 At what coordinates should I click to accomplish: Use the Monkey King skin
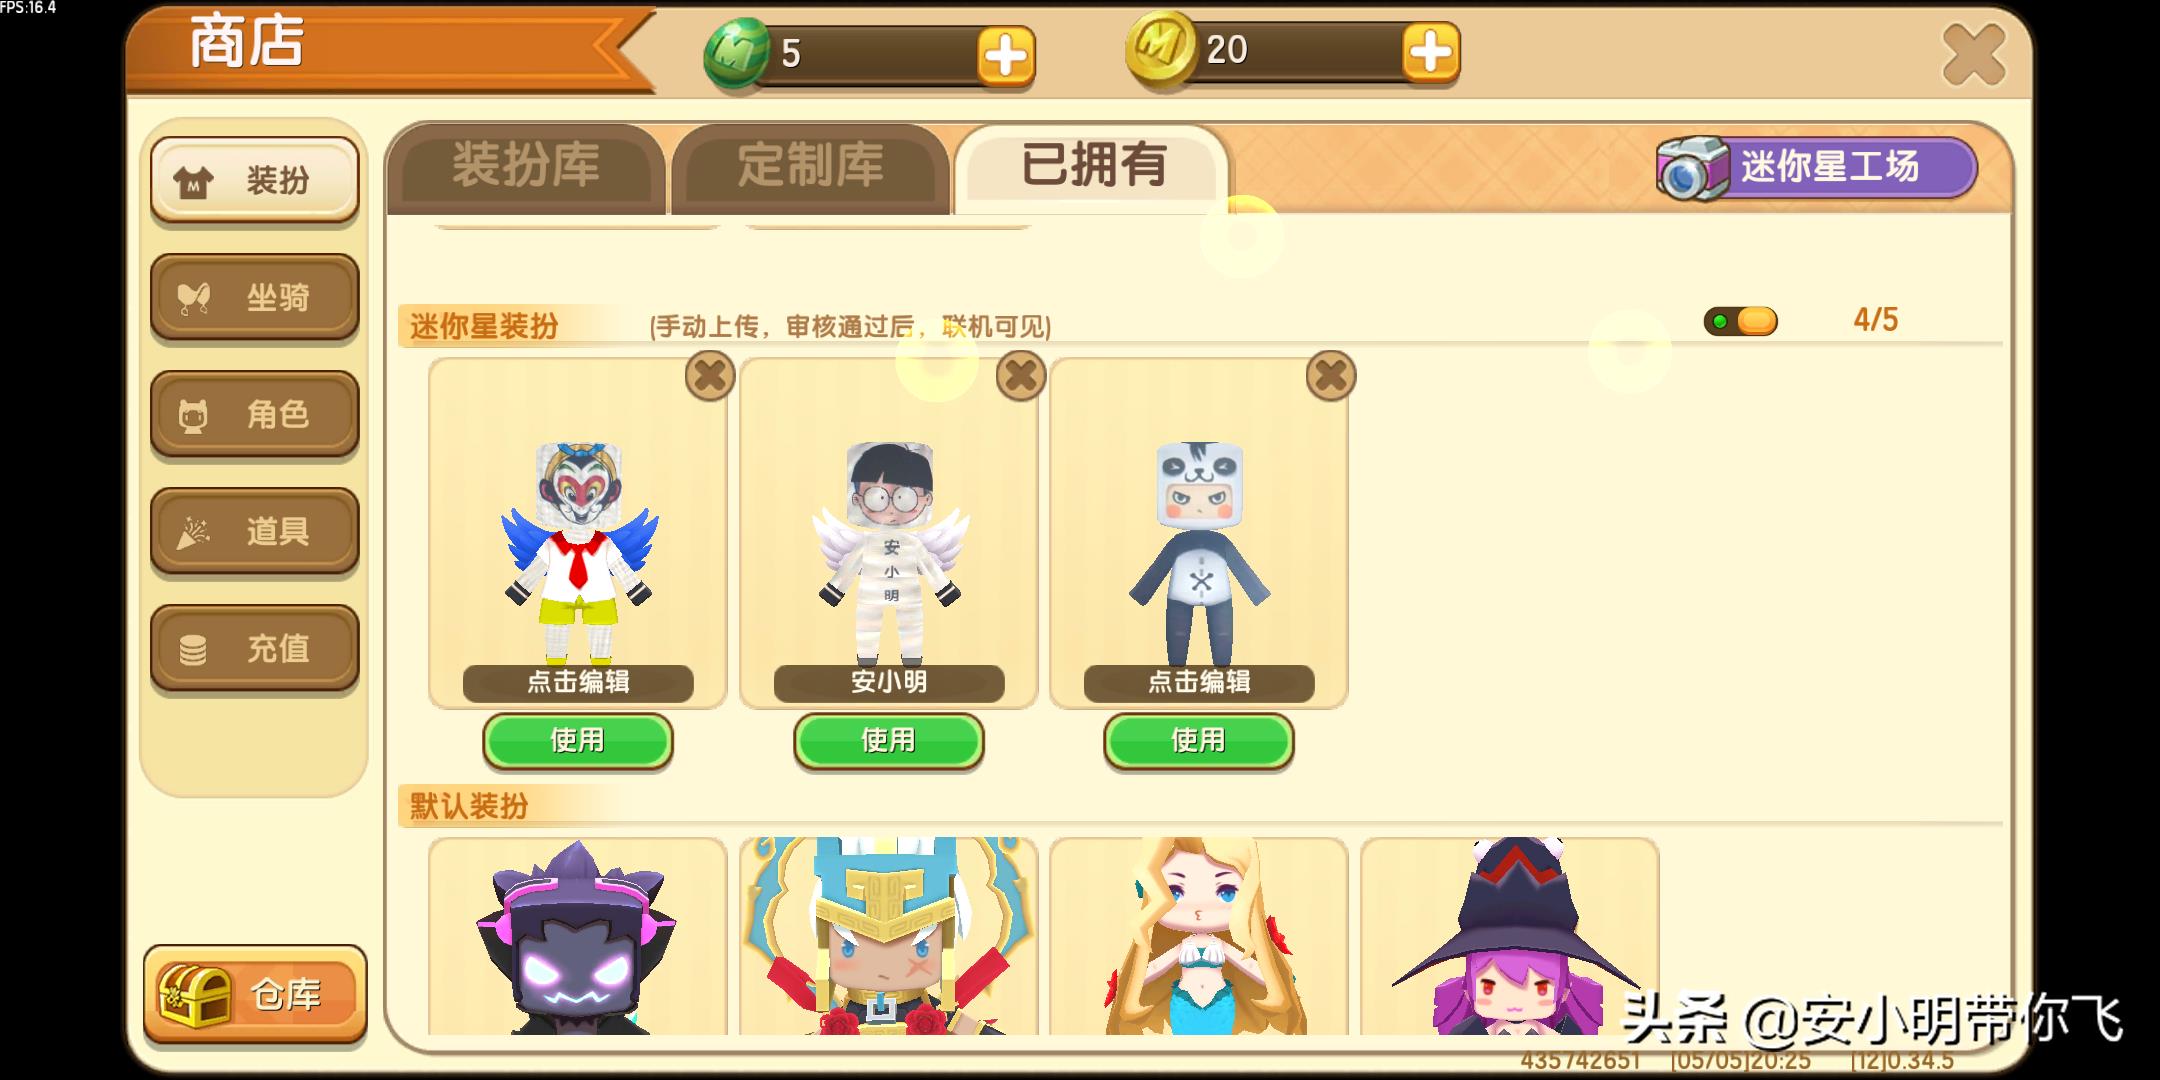tap(578, 741)
